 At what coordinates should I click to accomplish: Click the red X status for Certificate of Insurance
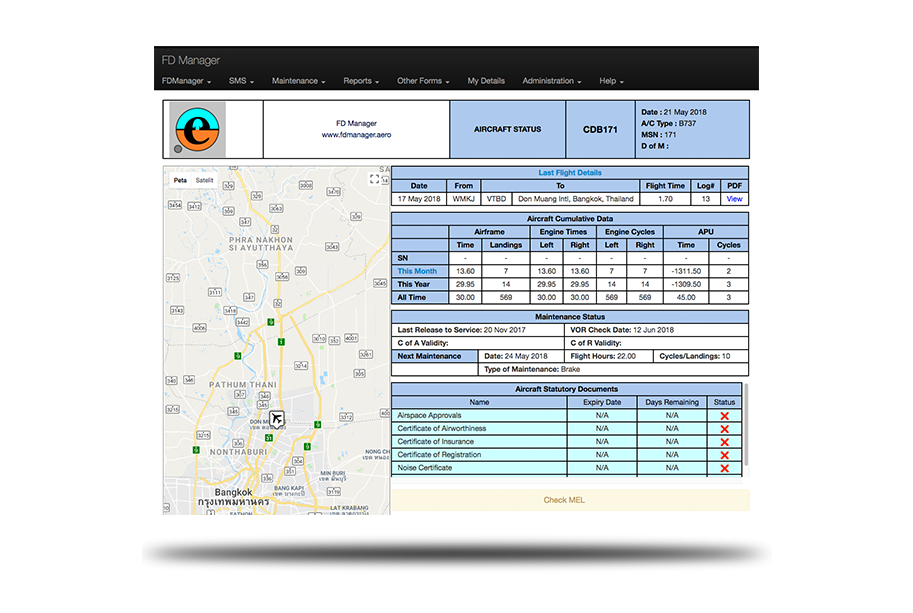(x=724, y=442)
